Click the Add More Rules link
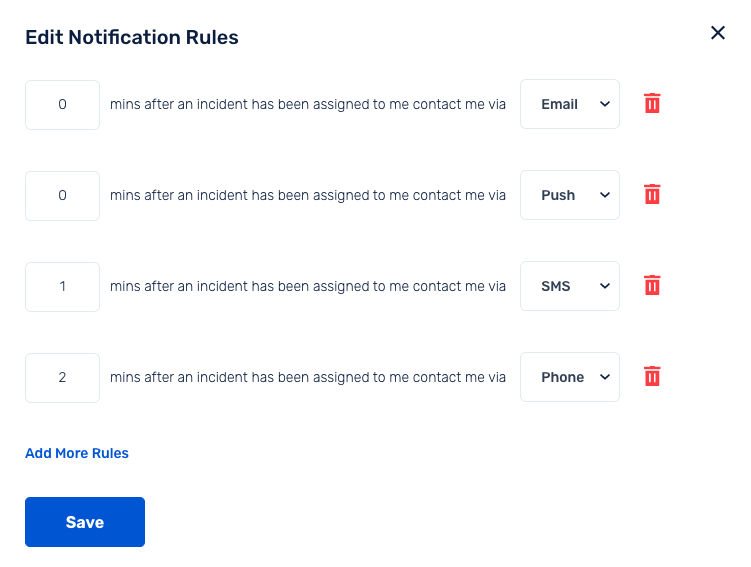751x567 pixels. coord(77,453)
